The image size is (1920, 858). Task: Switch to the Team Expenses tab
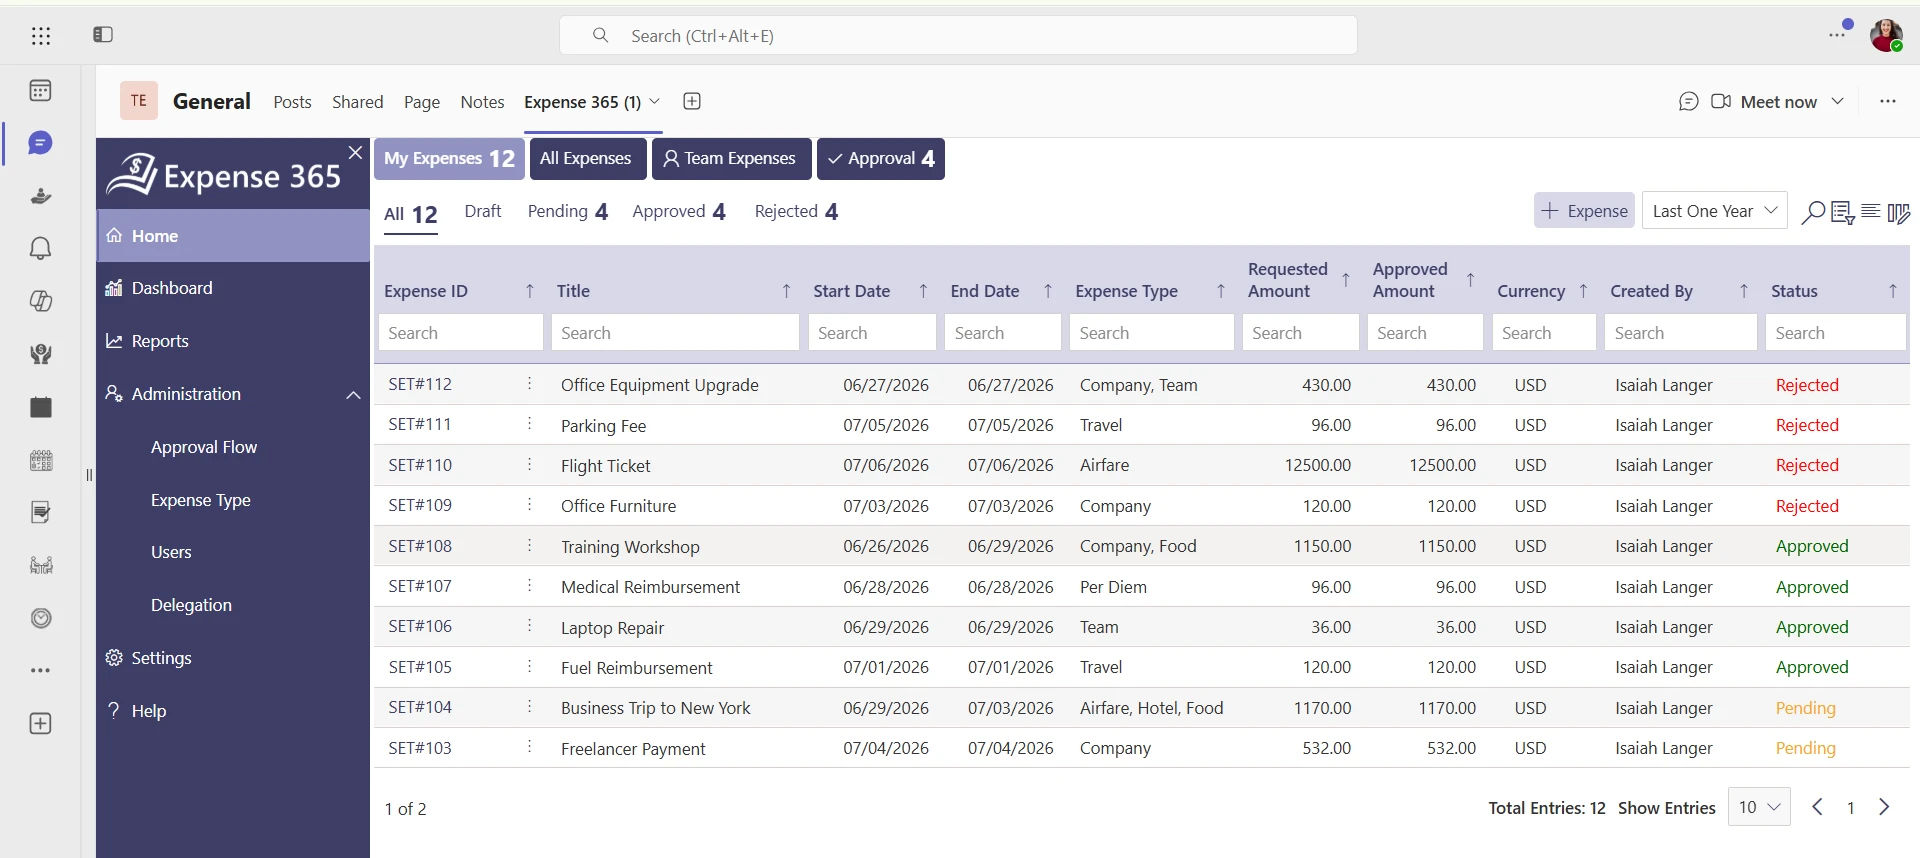(x=731, y=159)
